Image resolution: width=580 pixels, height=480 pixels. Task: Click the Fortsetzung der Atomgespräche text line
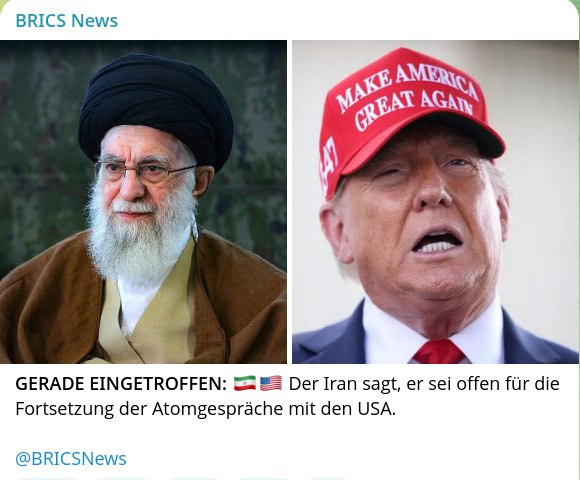click(x=206, y=409)
